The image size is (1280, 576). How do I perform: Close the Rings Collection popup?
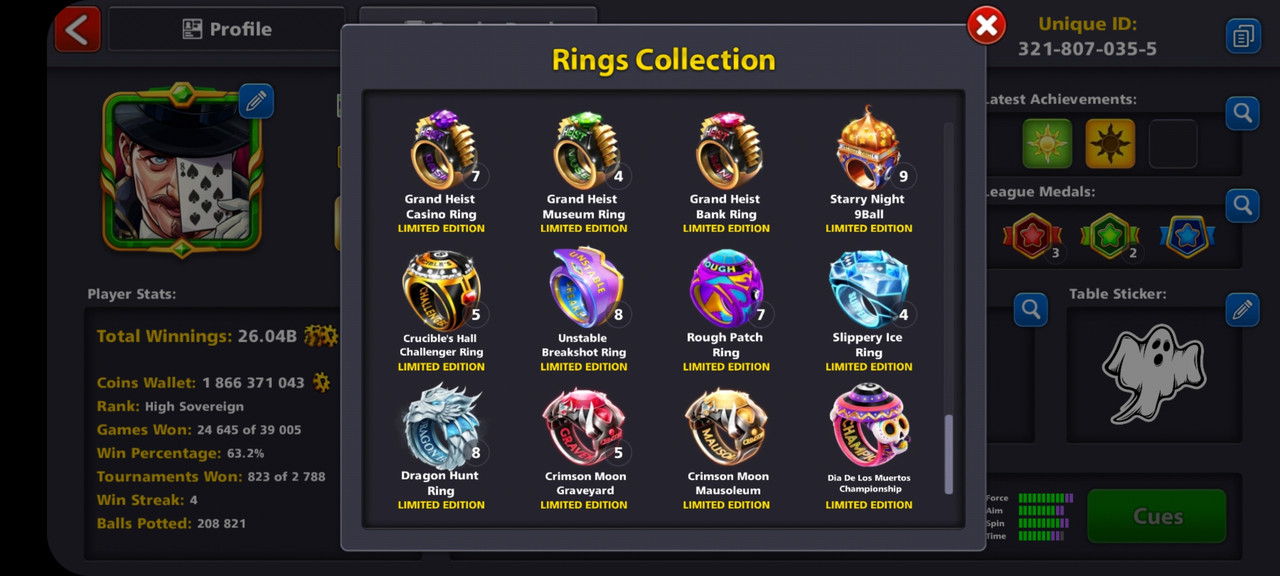[986, 26]
